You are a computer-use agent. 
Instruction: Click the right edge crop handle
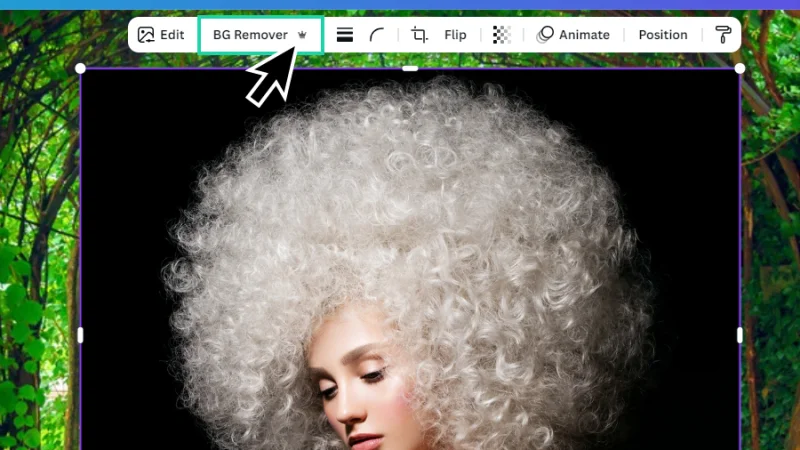click(740, 335)
